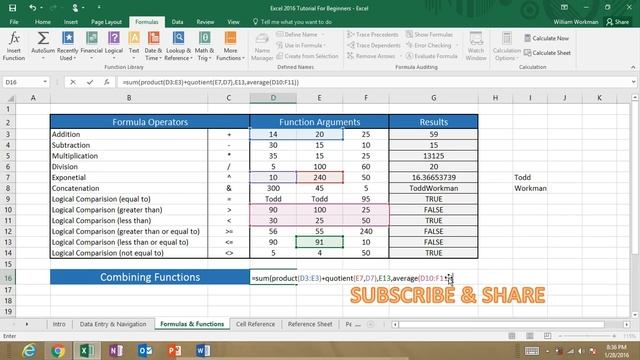This screenshot has height=360, width=640.
Task: Click Create from Selection
Action: tap(307, 56)
